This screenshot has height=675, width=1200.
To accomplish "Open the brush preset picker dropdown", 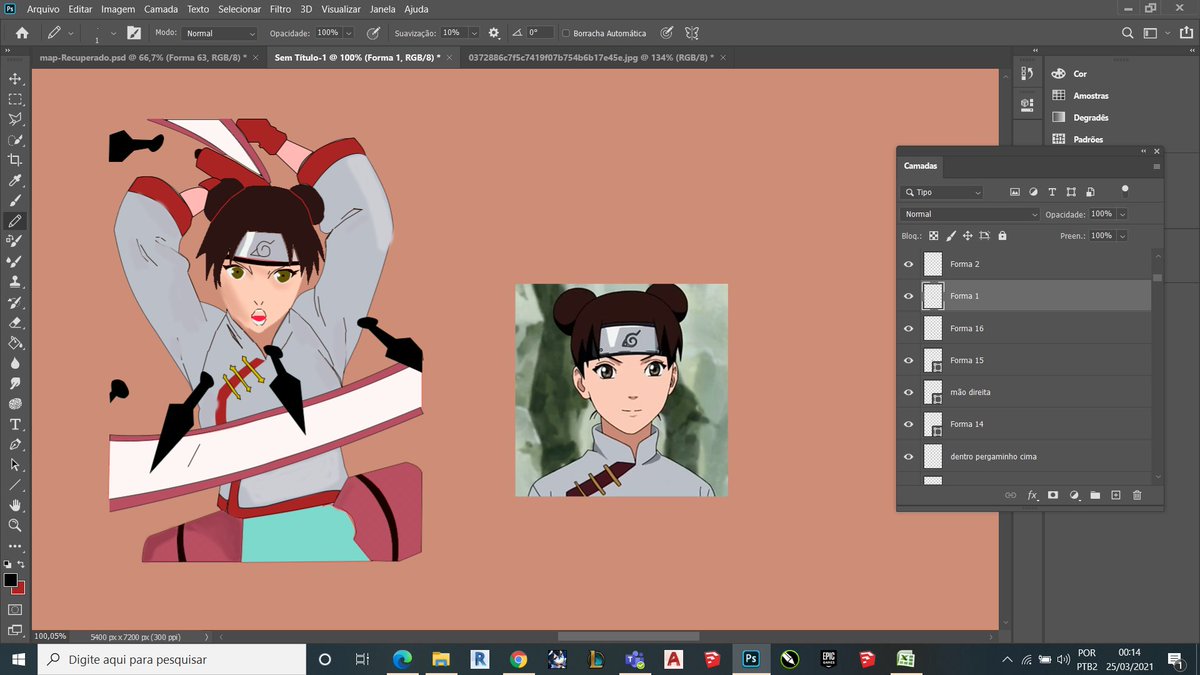I will click(113, 33).
